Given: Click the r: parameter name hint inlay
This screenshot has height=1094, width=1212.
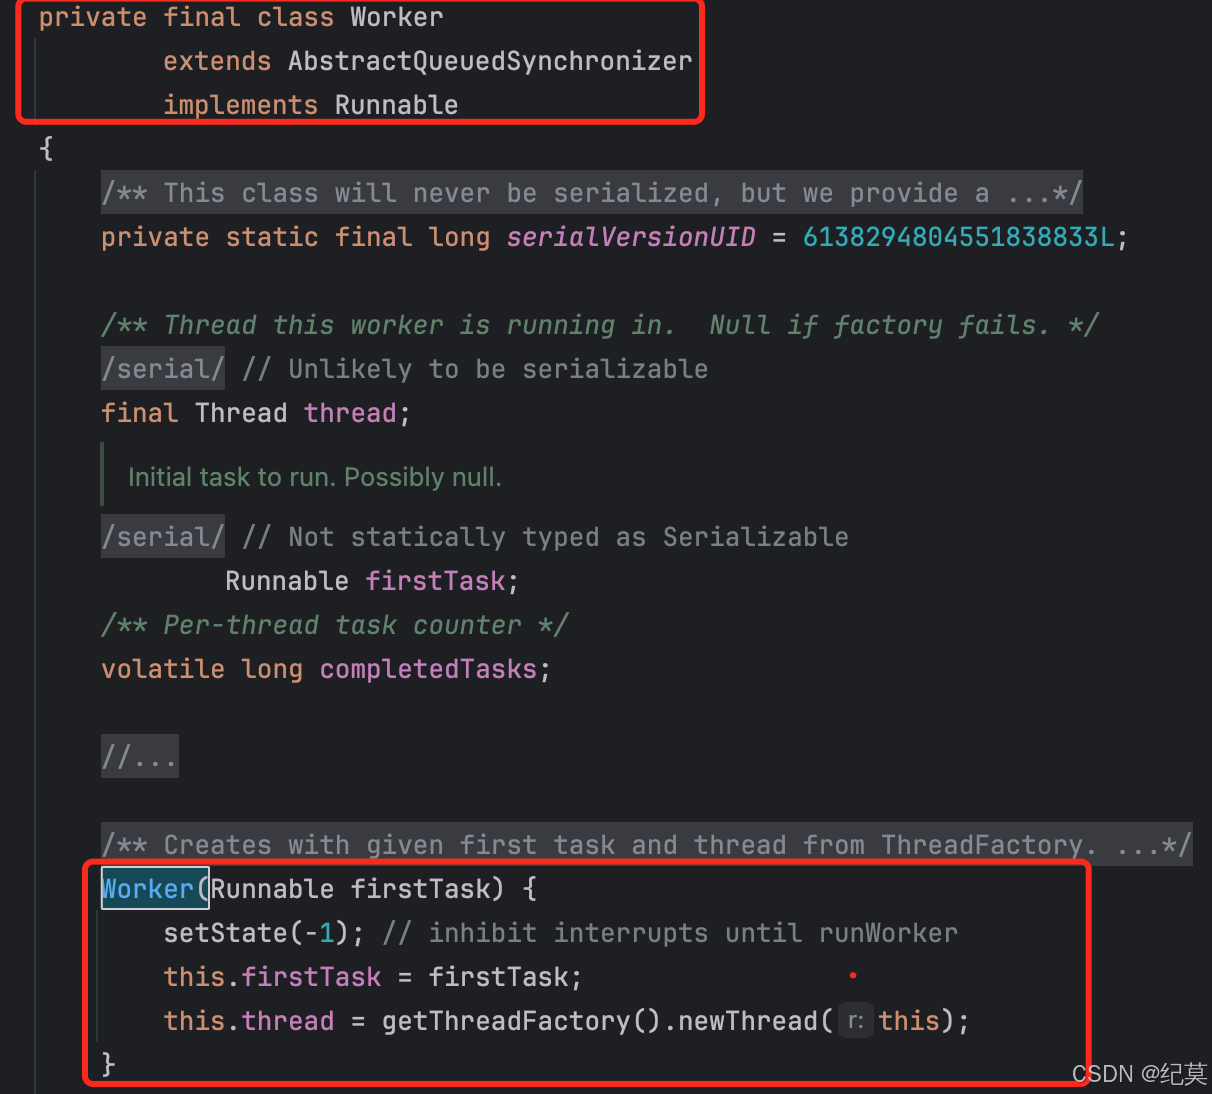Looking at the screenshot, I should pos(855,1020).
